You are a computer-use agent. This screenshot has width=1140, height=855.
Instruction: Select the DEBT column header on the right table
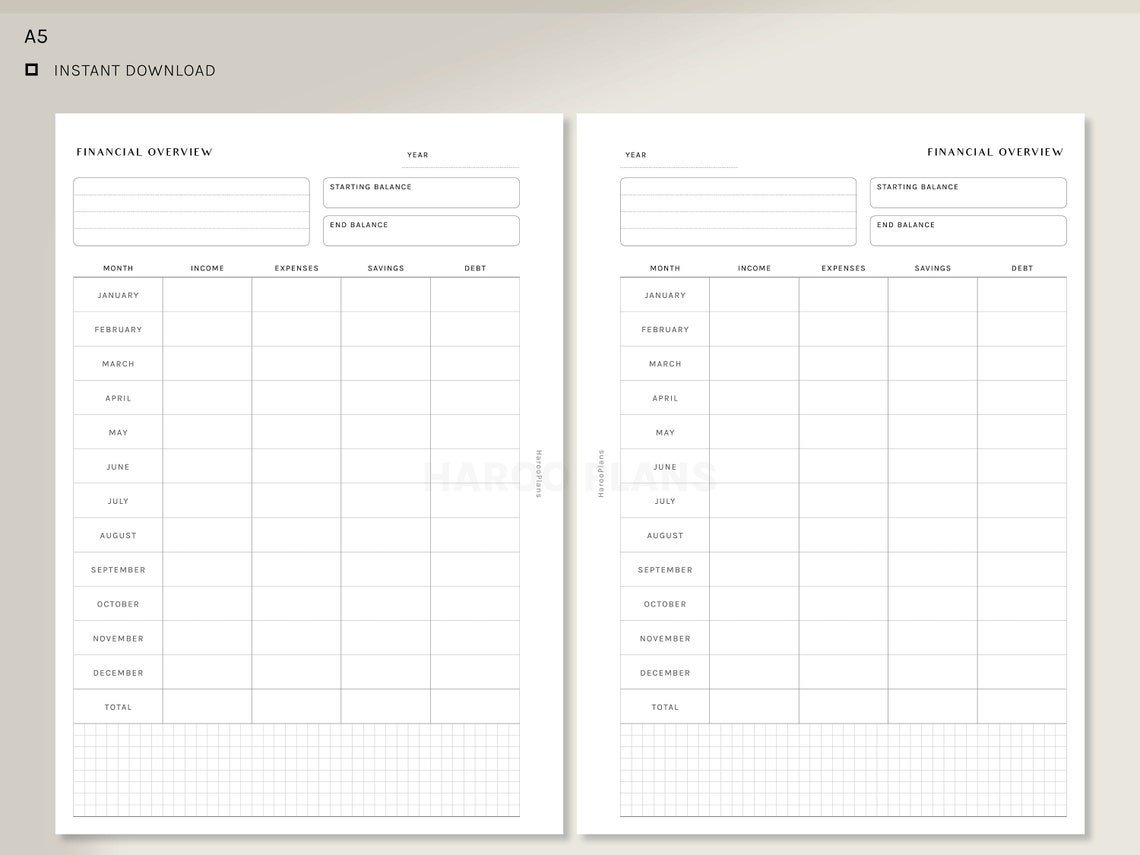point(1021,268)
